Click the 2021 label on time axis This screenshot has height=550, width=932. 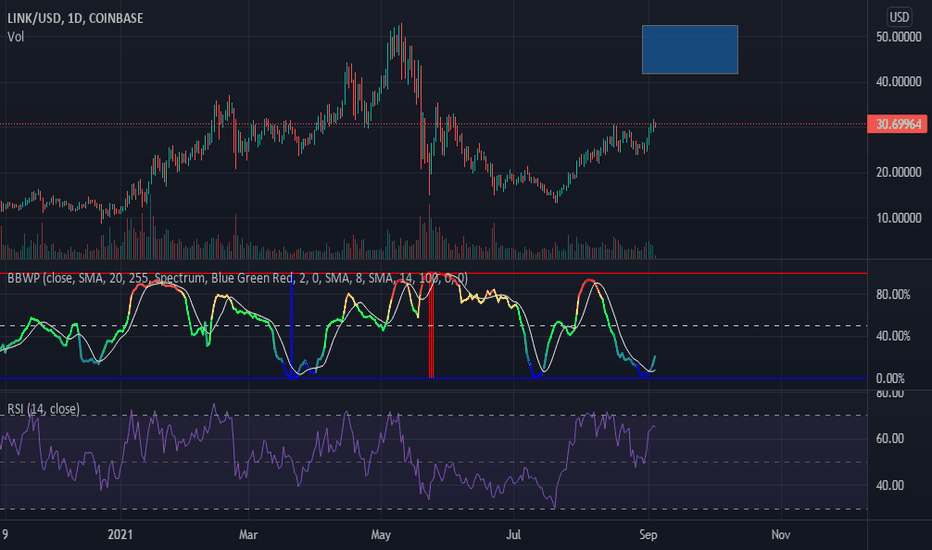click(x=120, y=535)
